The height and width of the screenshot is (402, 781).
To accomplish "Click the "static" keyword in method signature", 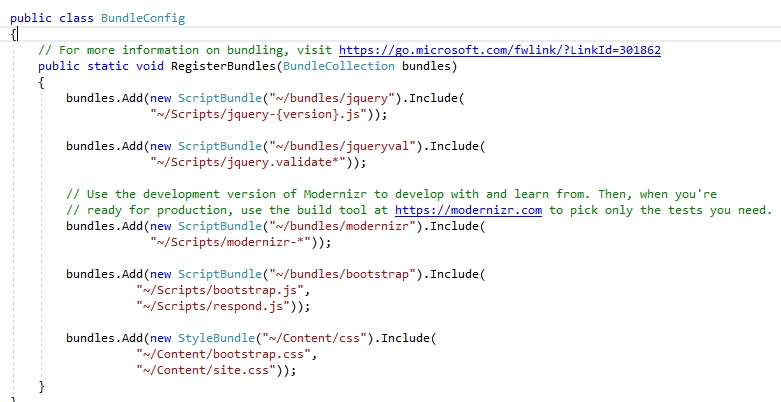I will (x=108, y=66).
